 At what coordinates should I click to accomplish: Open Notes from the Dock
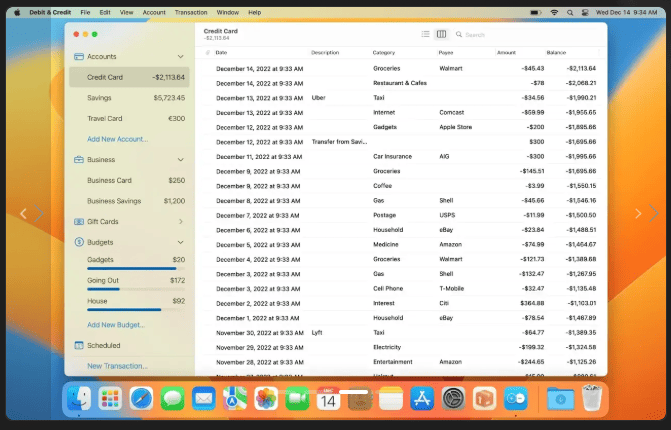click(x=391, y=399)
